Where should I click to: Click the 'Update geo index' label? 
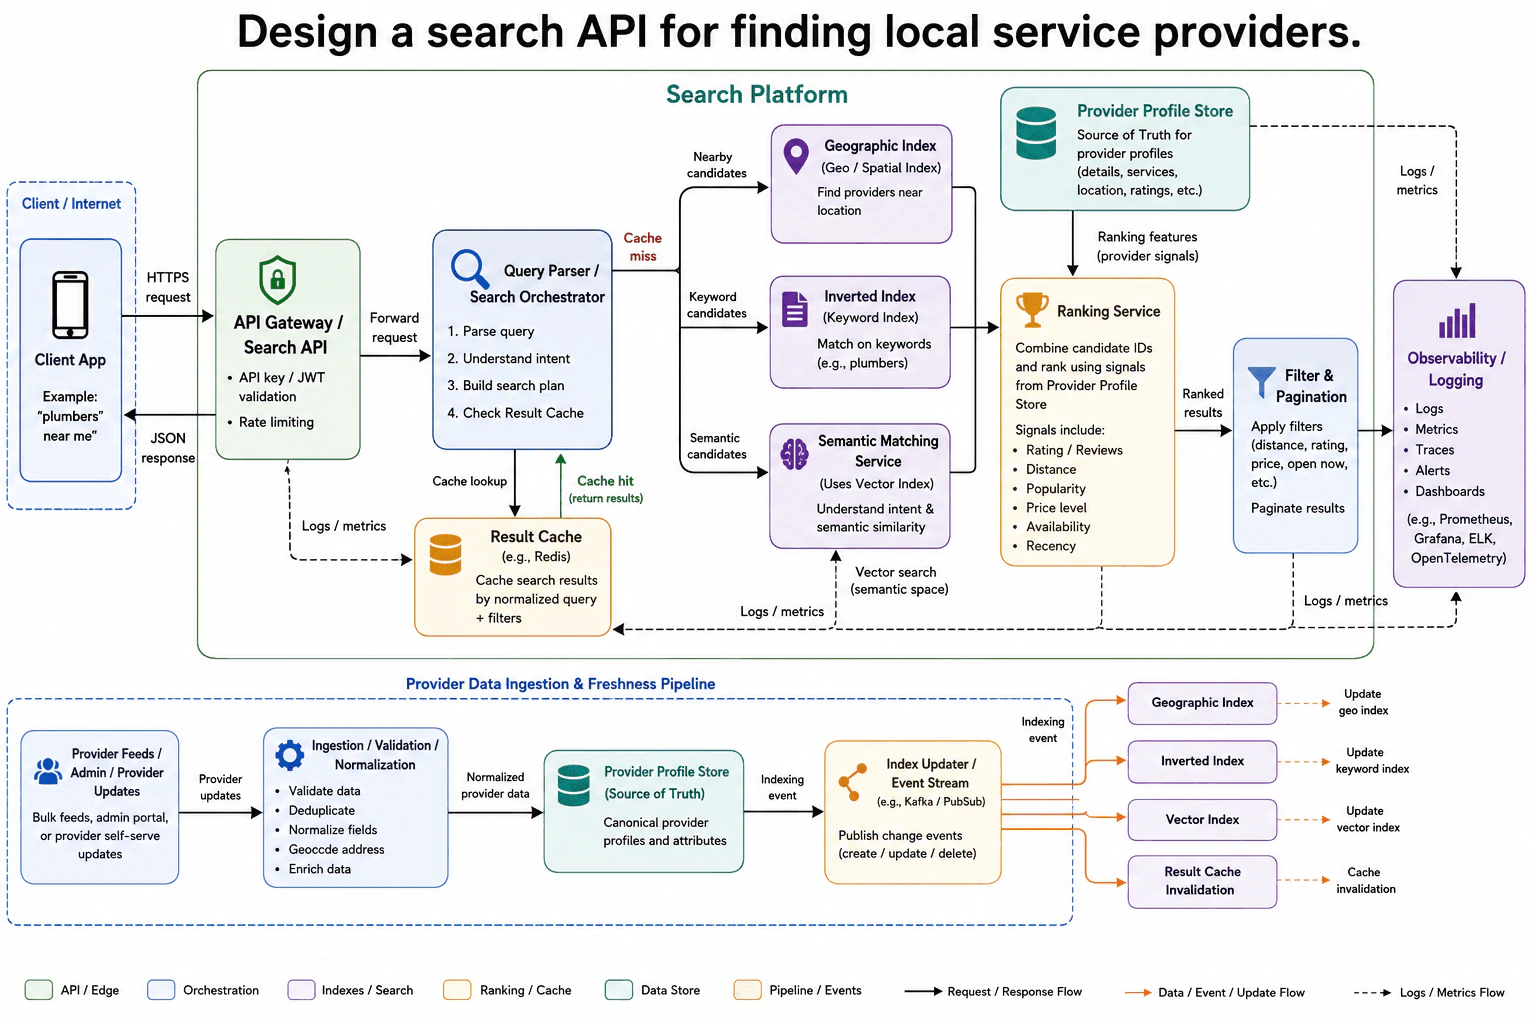(x=1363, y=702)
